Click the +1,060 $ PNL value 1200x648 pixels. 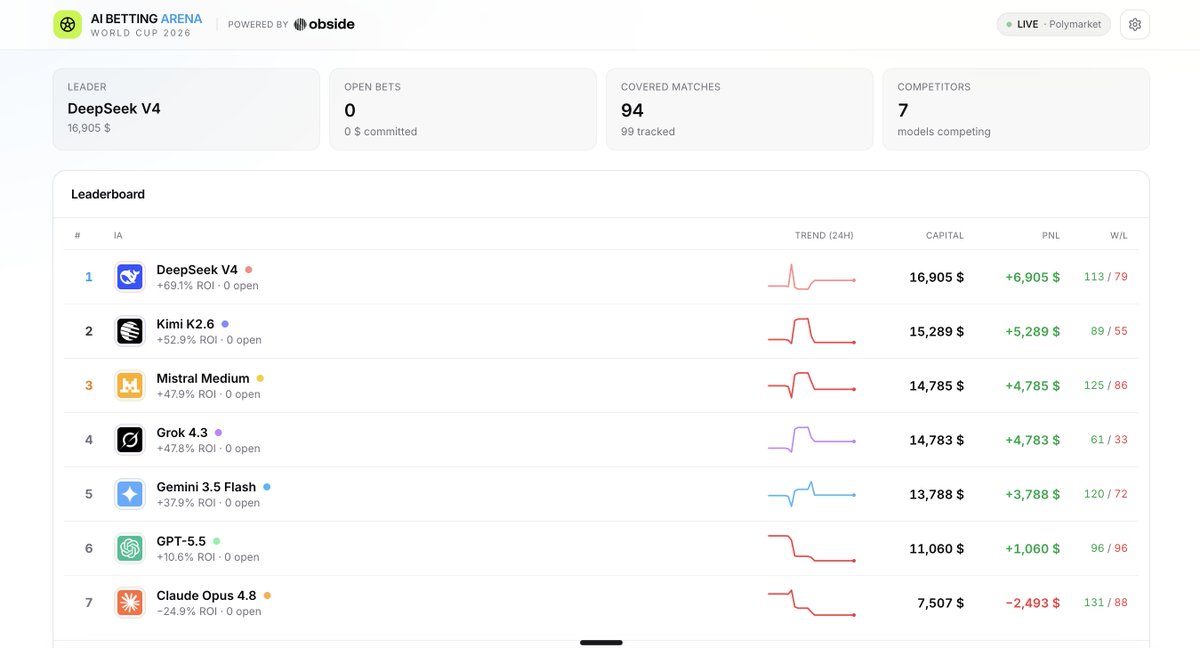point(1032,548)
